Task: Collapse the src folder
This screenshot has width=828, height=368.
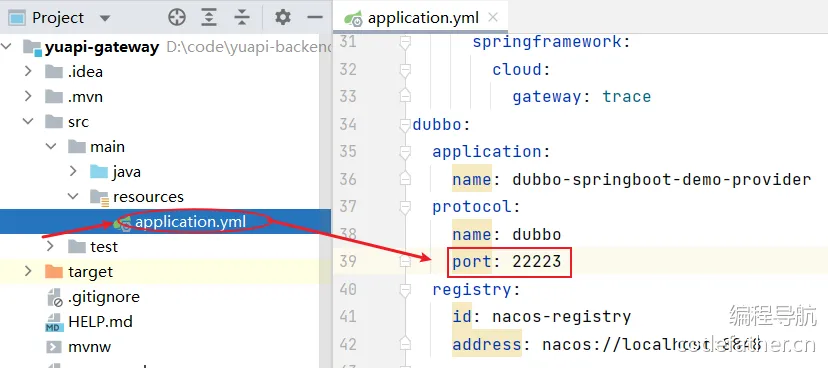Action: click(x=29, y=121)
